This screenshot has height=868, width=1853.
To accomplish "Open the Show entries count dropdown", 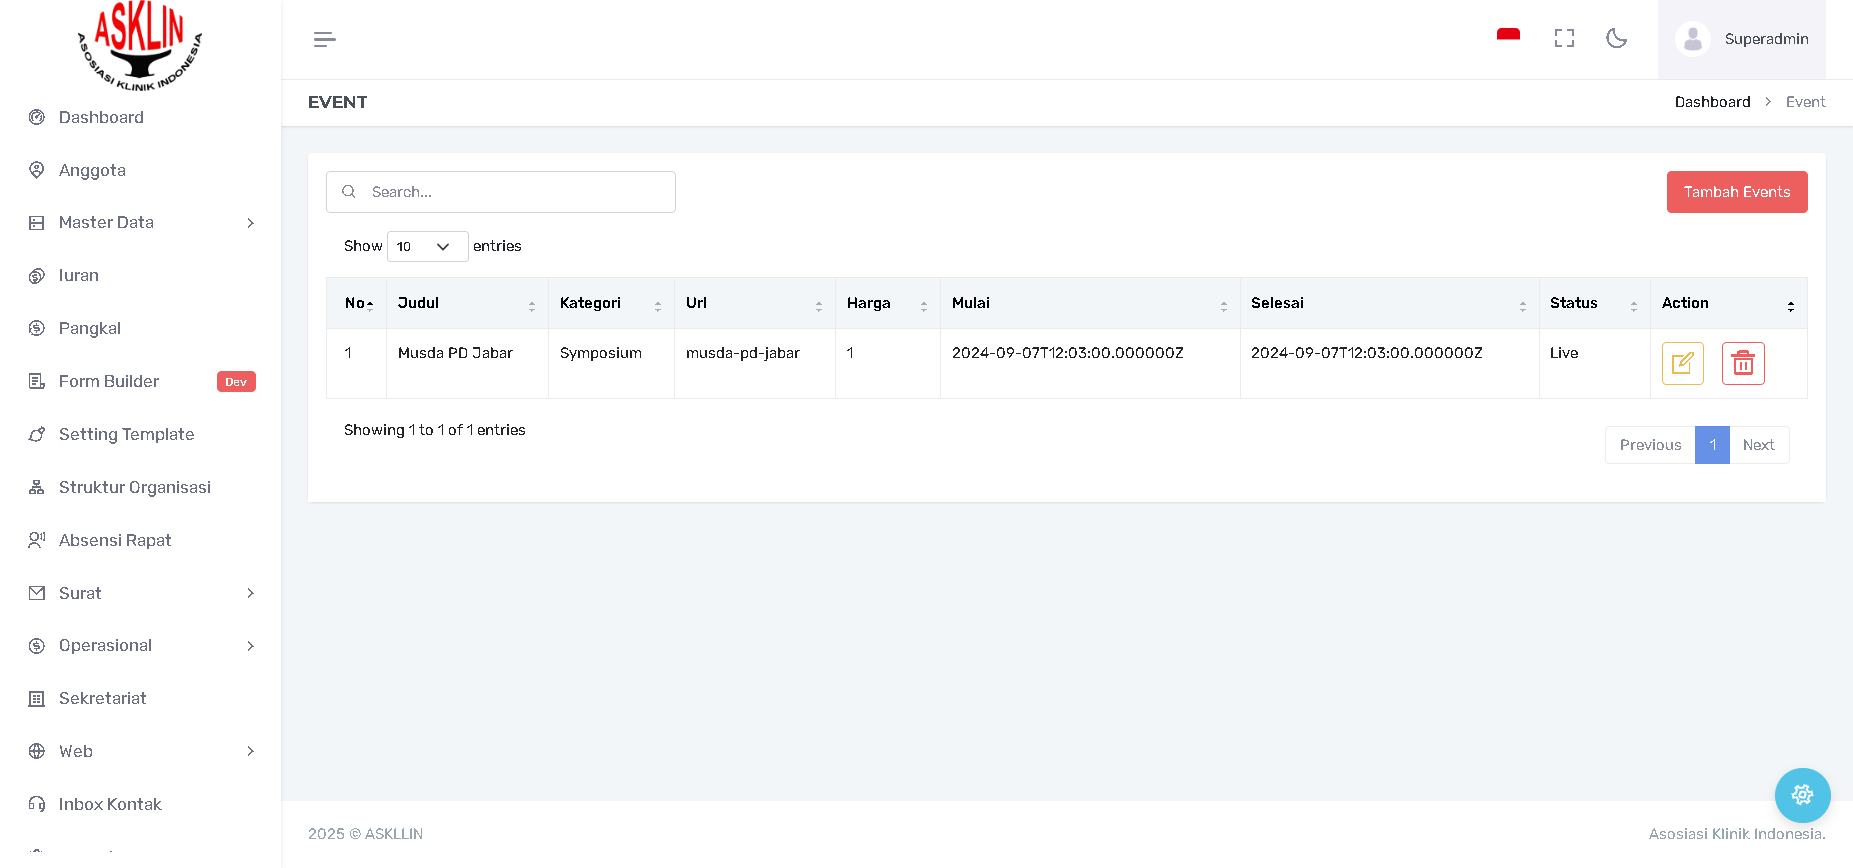I will (427, 246).
